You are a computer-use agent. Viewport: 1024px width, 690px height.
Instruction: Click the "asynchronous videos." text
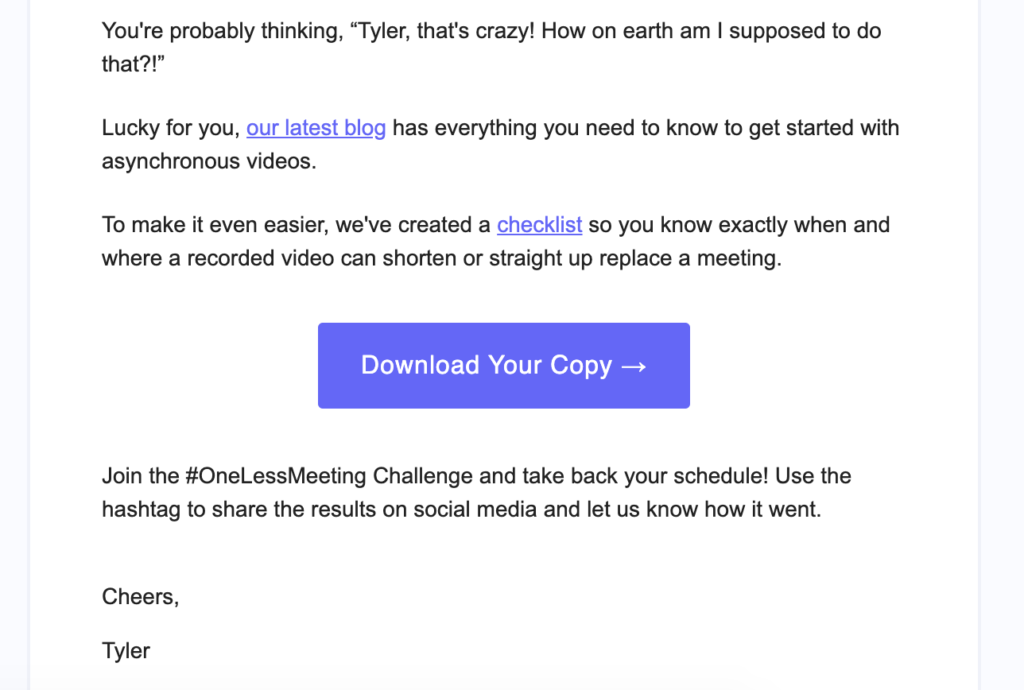click(x=209, y=161)
